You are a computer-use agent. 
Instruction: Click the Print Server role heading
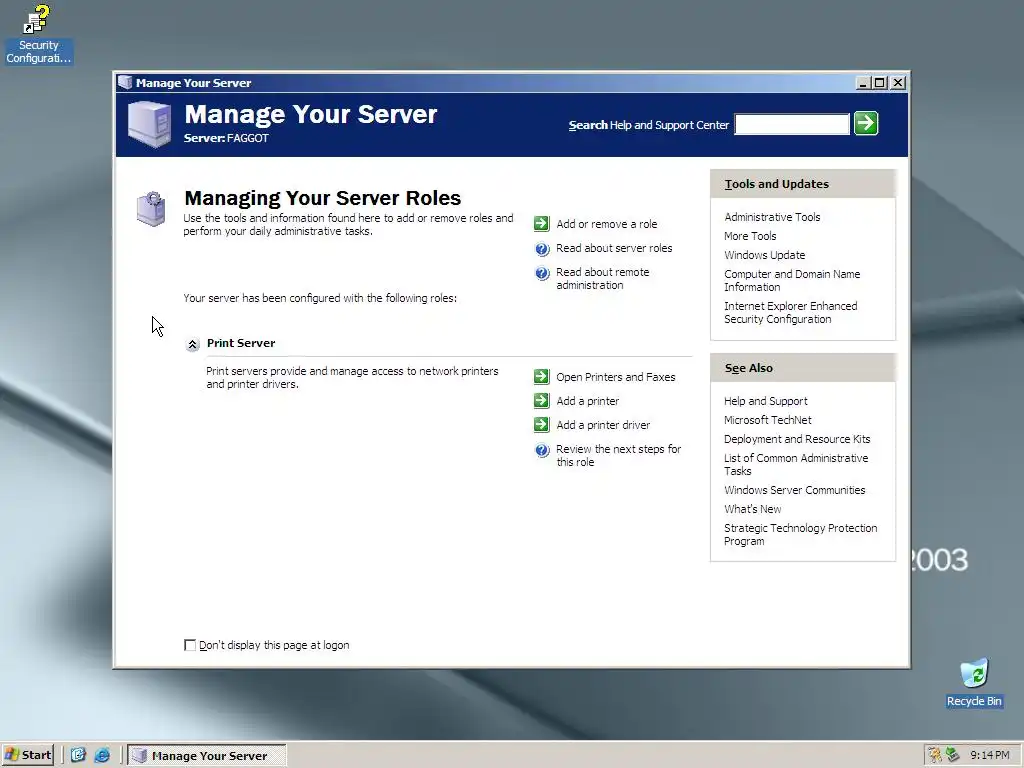point(241,343)
